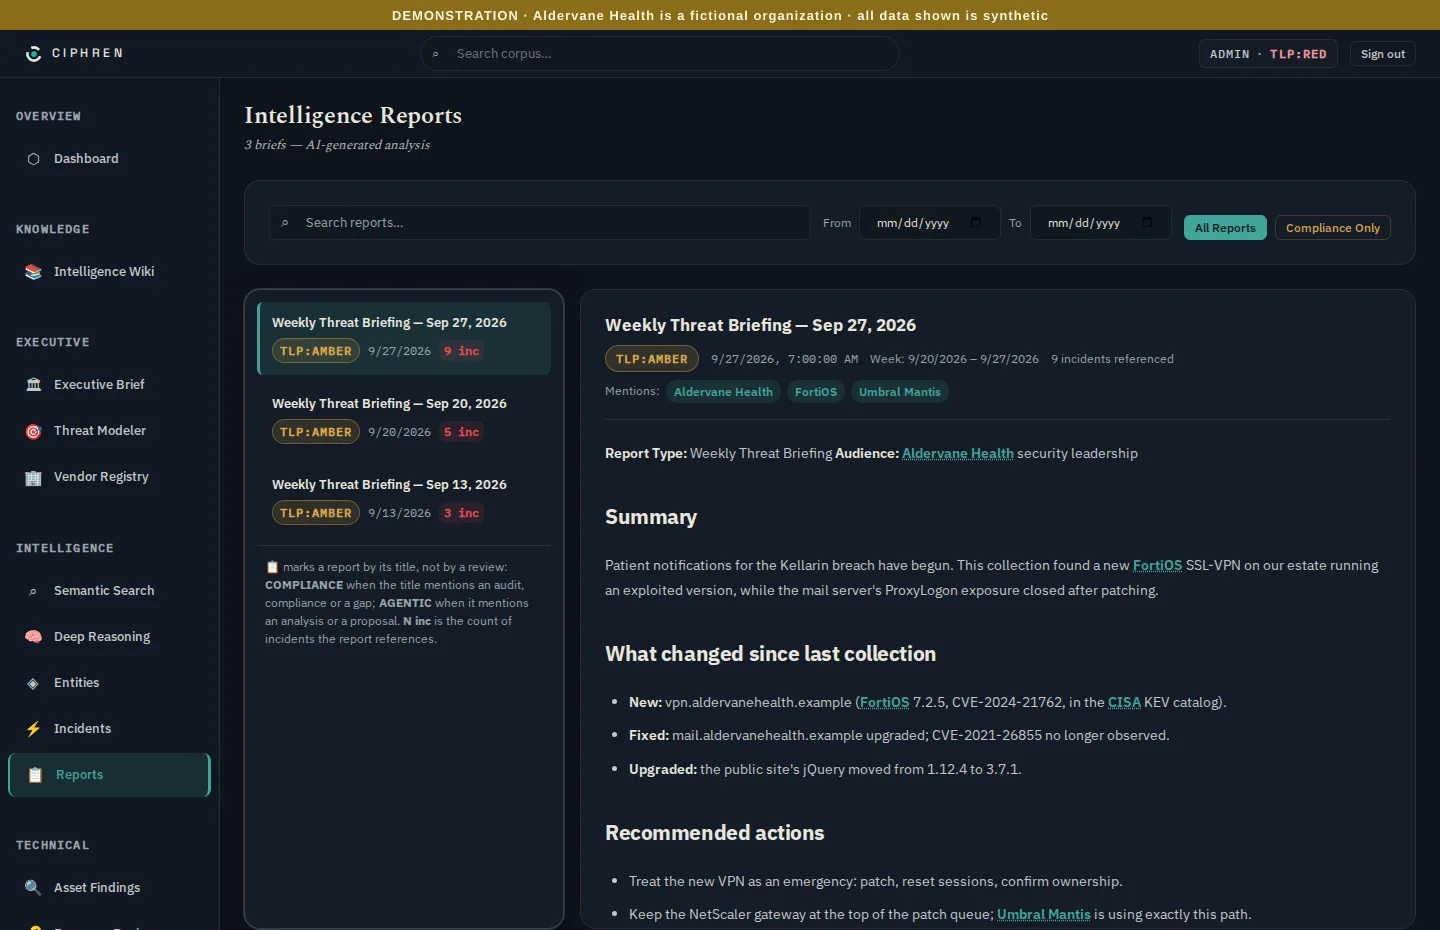Follow the Aldervane Health link in Audience
Image resolution: width=1440 pixels, height=930 pixels.
958,454
